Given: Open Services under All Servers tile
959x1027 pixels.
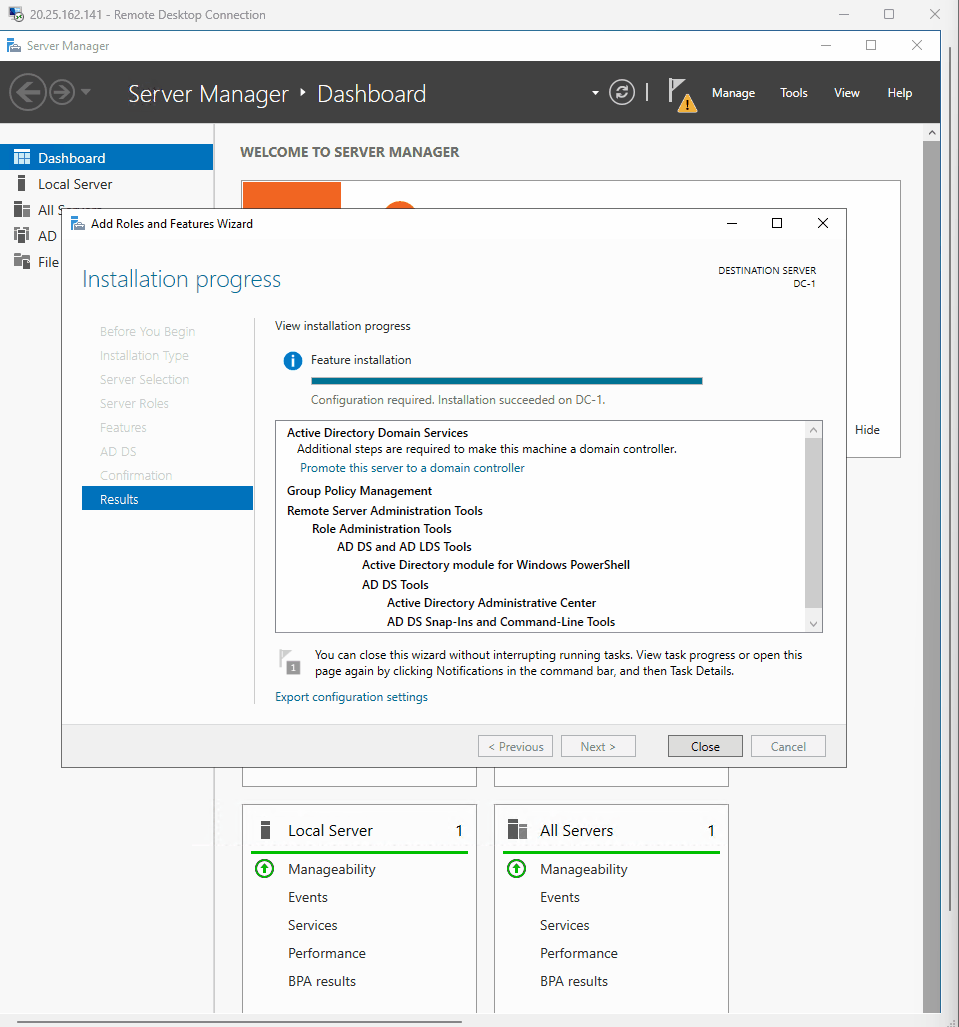Looking at the screenshot, I should click(565, 925).
